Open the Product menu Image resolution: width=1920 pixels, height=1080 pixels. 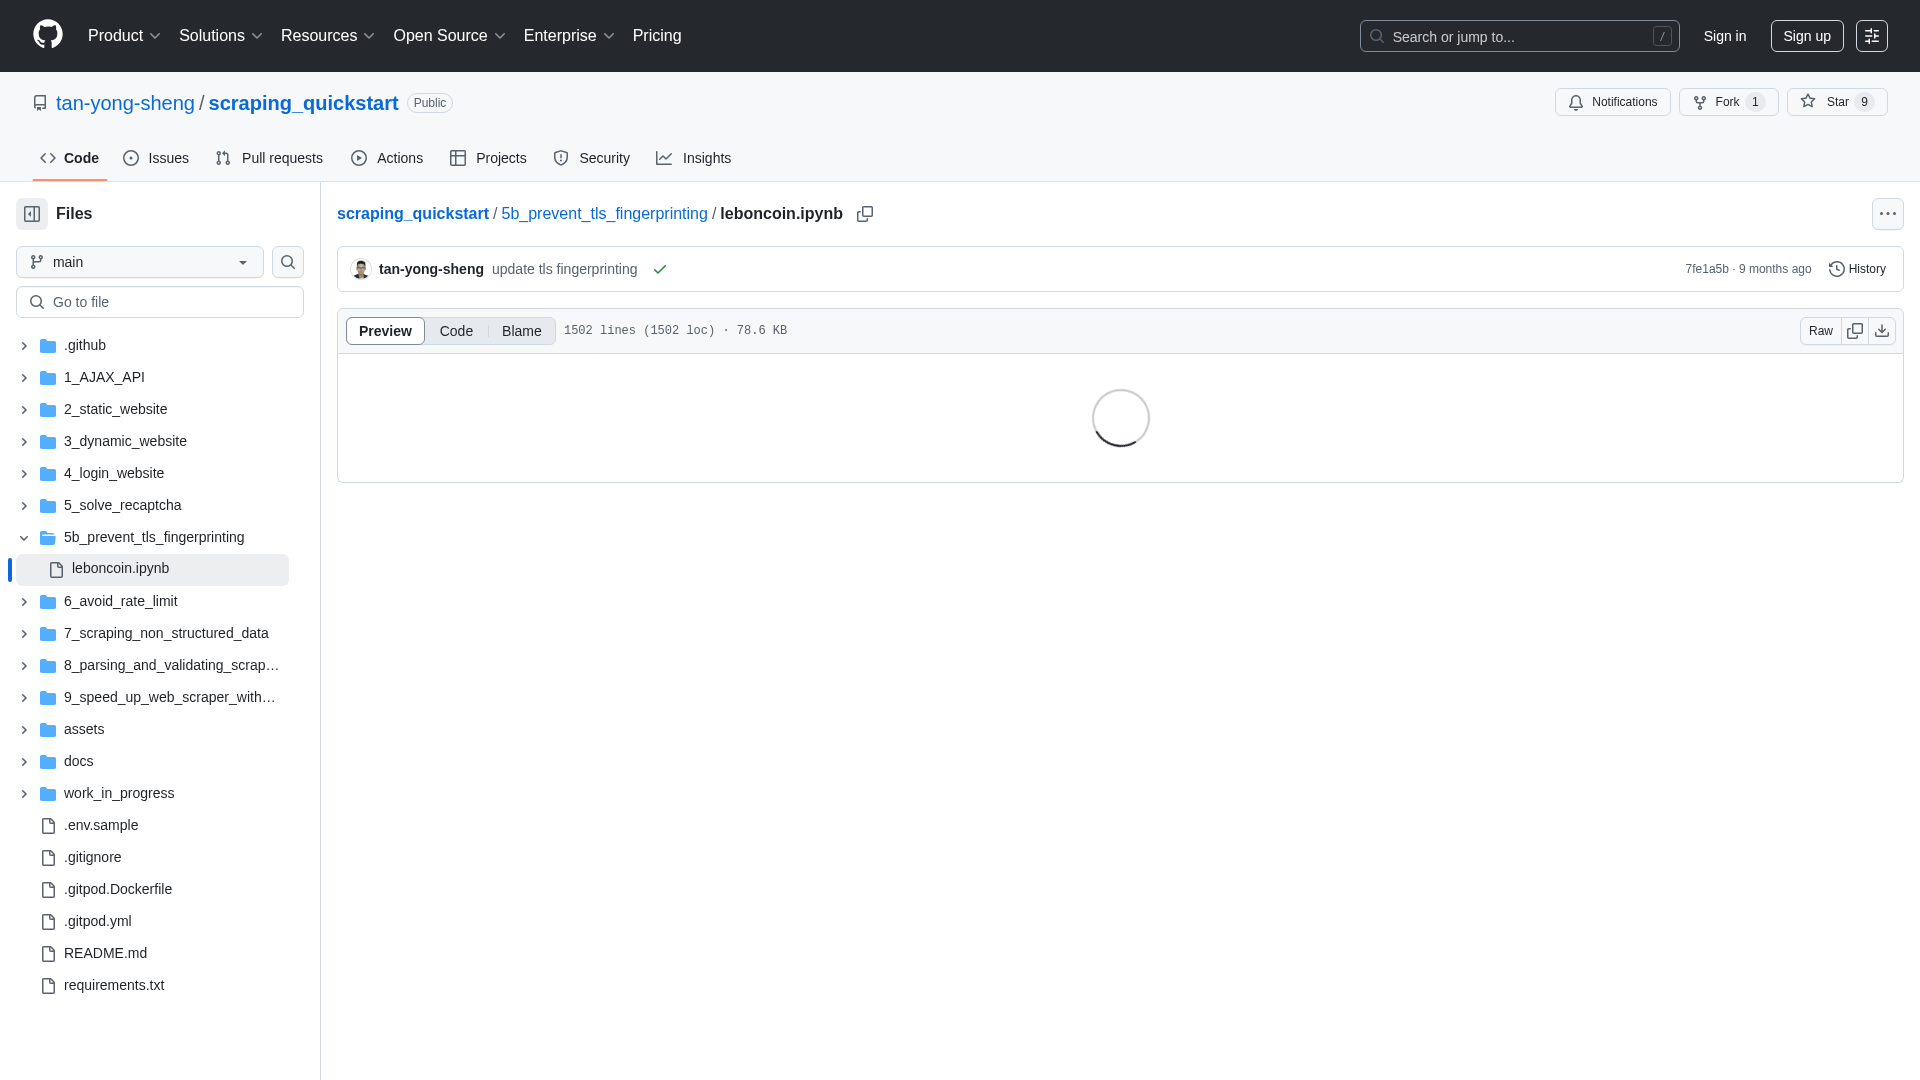124,36
